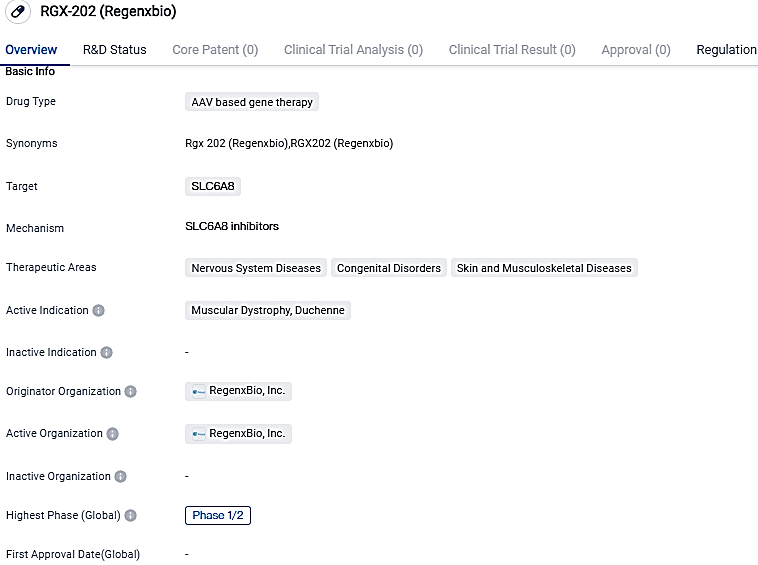Click the AAV based gene therapy tag
The width and height of the screenshot is (758, 565).
[x=252, y=102]
